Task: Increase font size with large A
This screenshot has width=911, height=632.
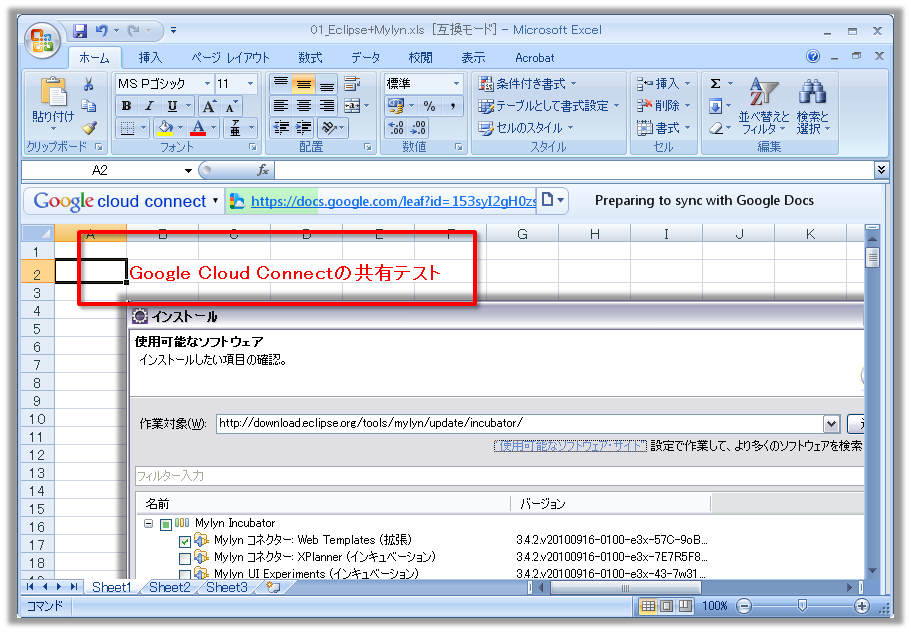Action: 209,106
